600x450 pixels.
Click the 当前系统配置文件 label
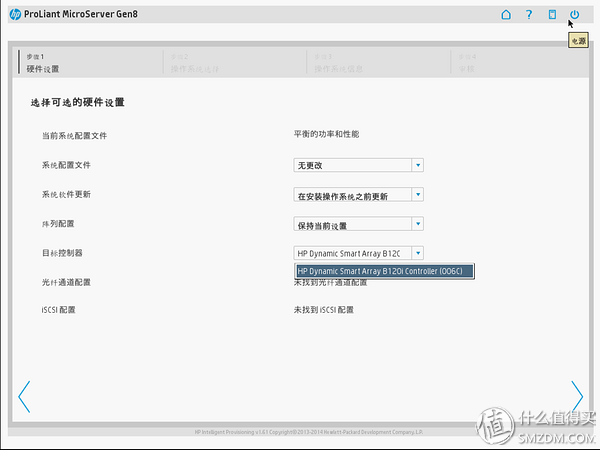pos(74,135)
